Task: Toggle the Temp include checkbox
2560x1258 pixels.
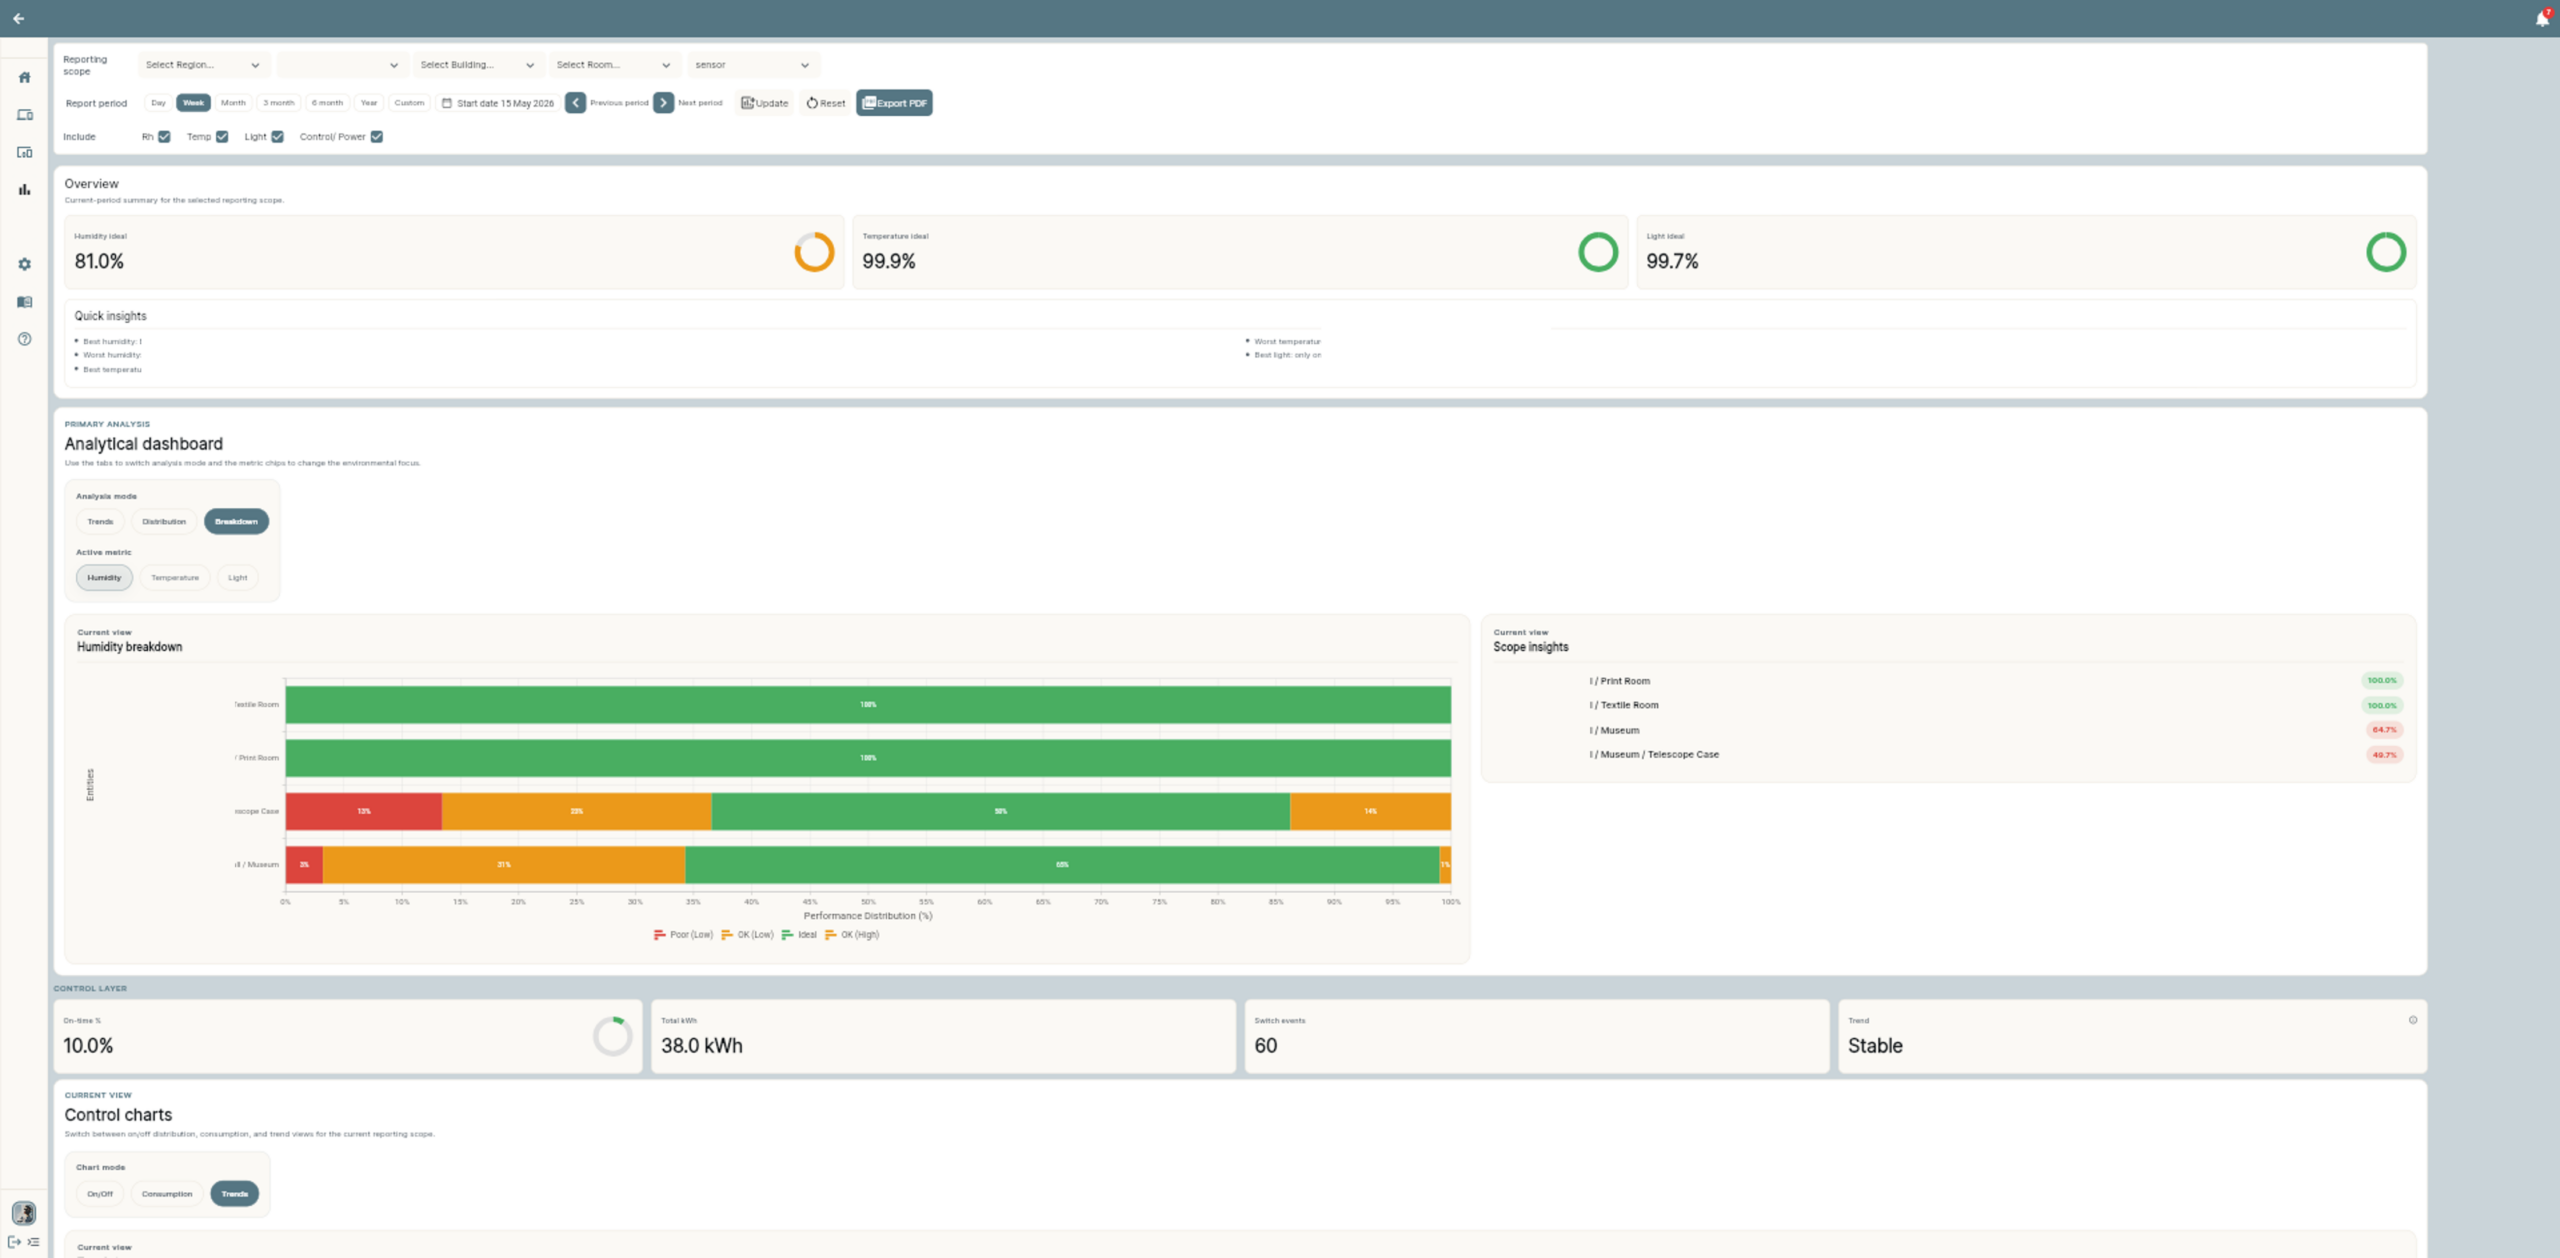Action: click(222, 137)
